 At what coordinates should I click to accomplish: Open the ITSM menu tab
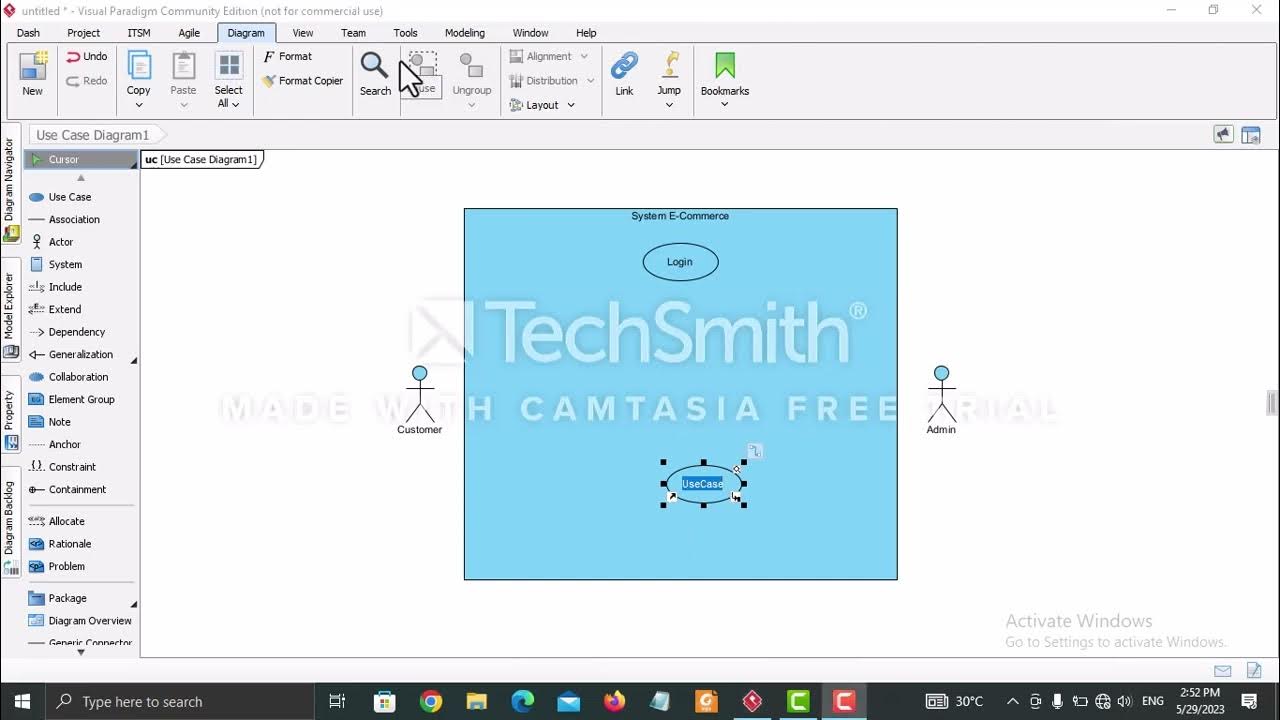tap(139, 33)
